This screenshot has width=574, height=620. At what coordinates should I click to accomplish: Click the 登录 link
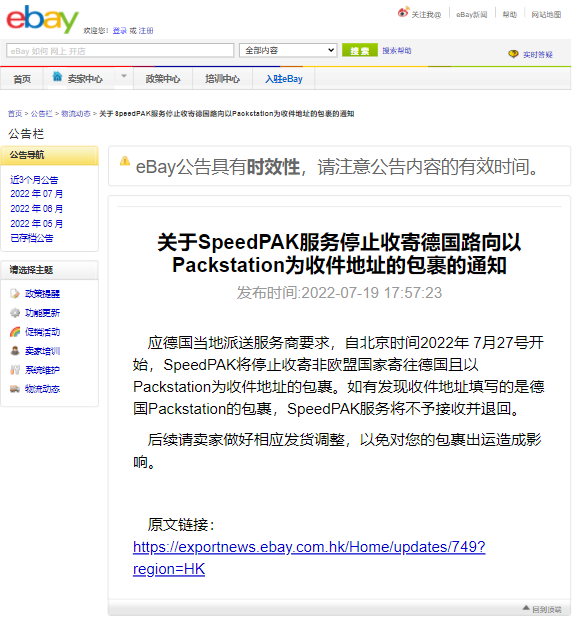pyautogui.click(x=119, y=31)
